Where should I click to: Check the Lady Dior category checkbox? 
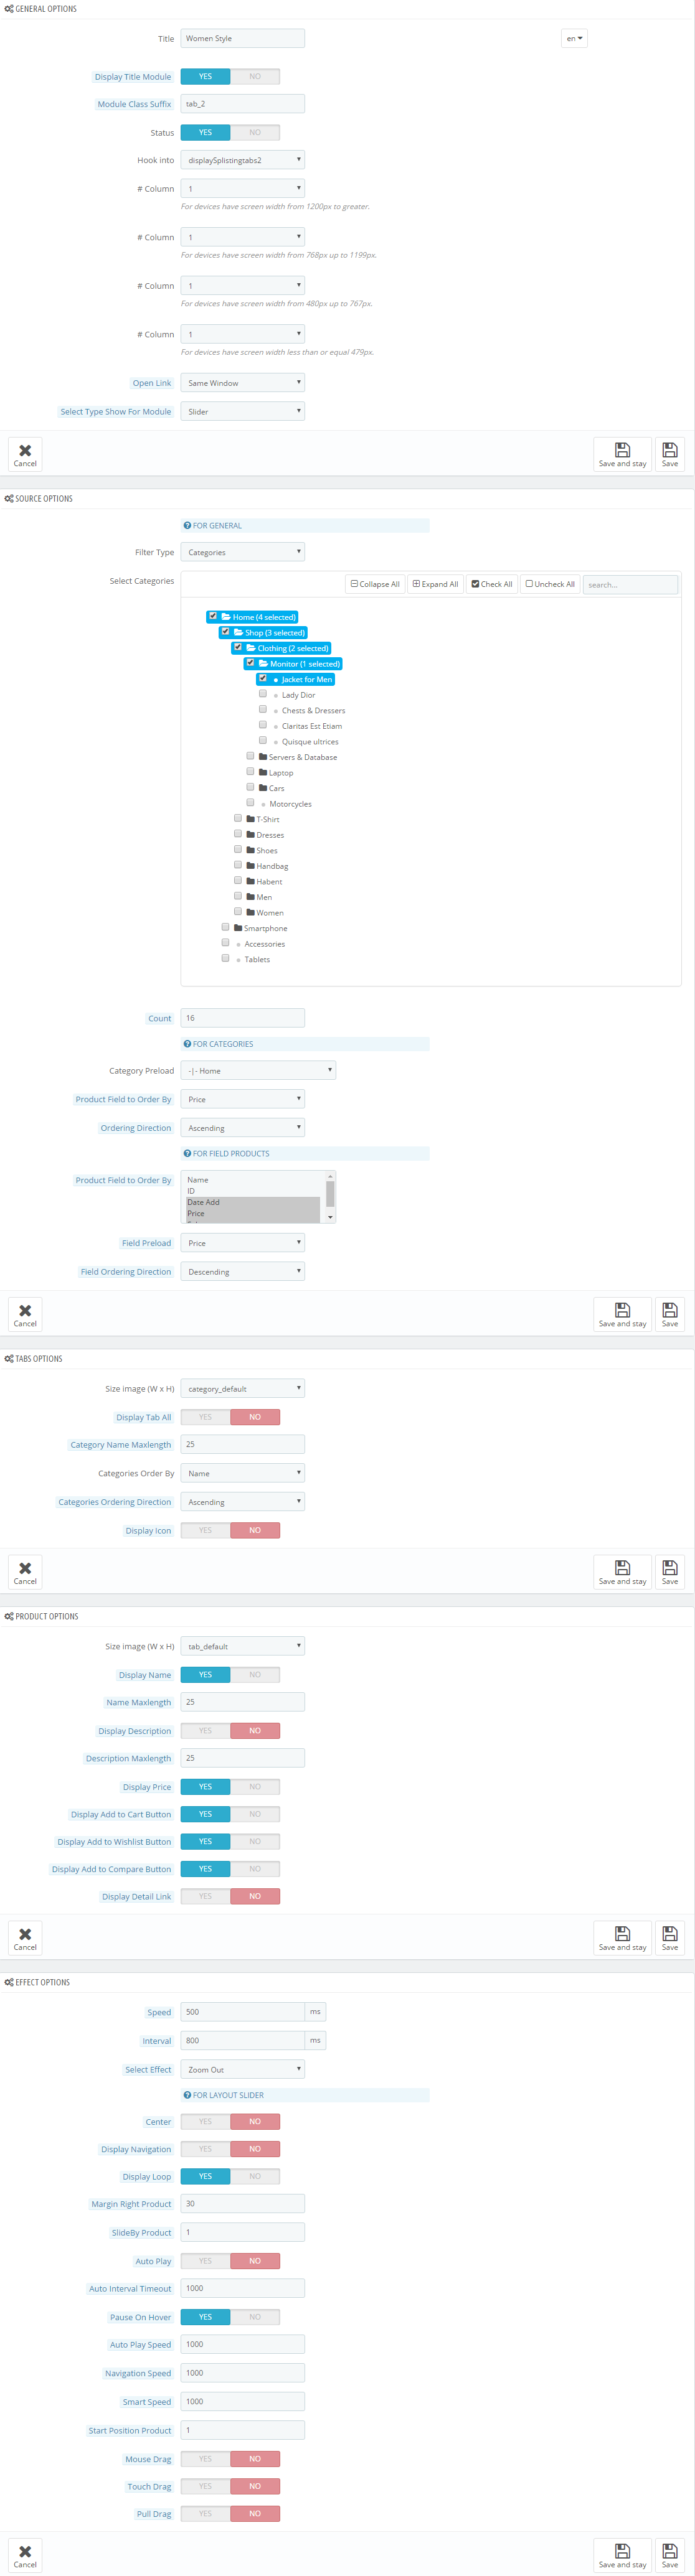click(263, 694)
